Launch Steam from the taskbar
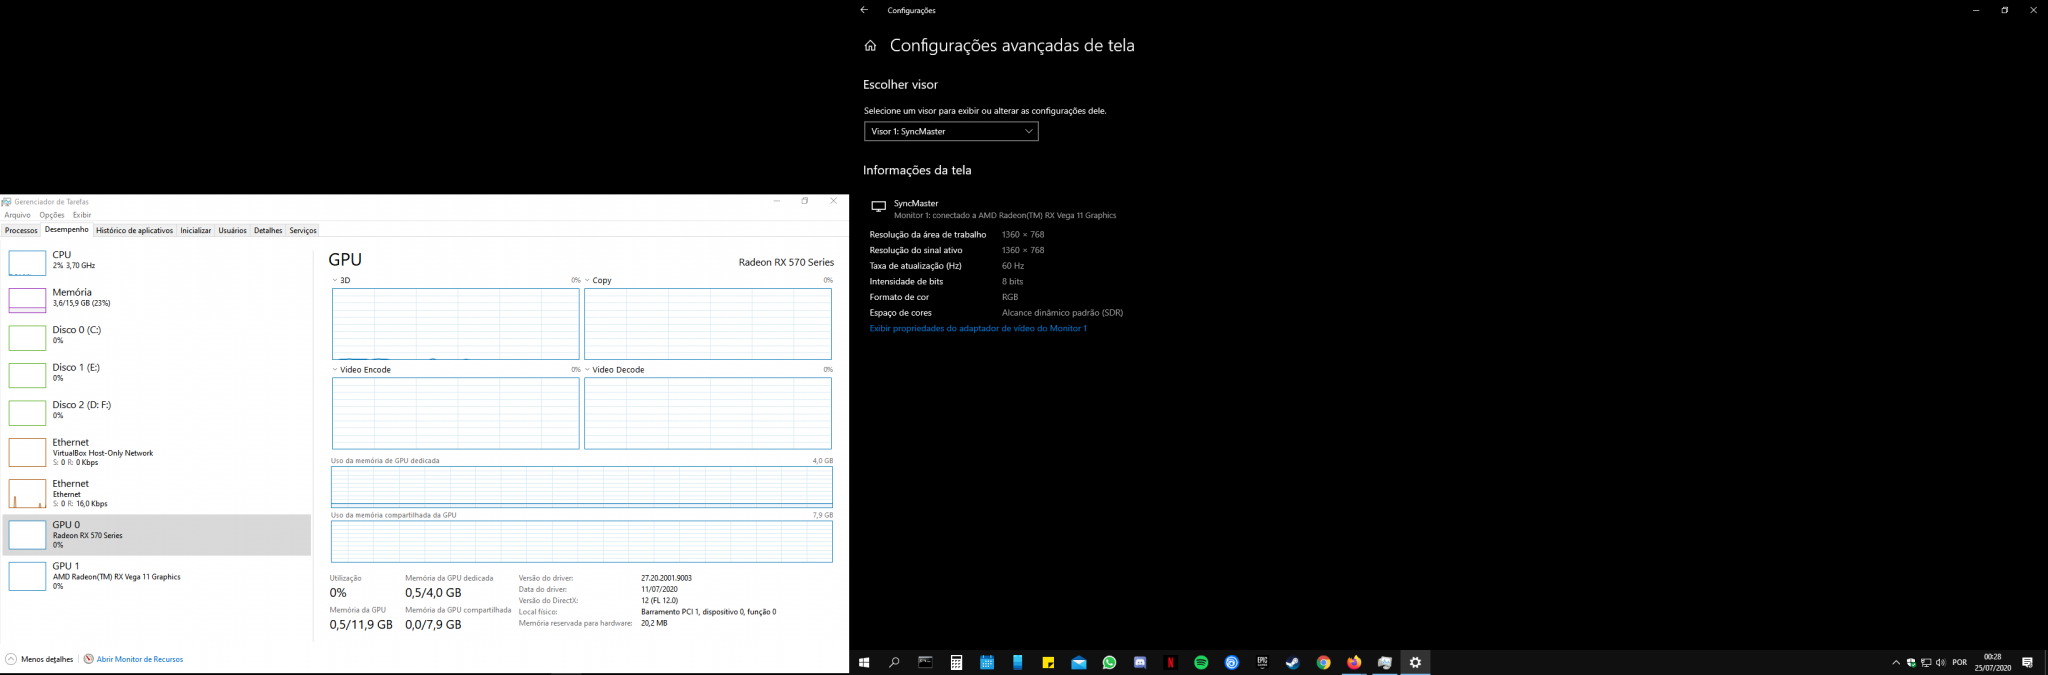This screenshot has width=2048, height=675. coord(1293,662)
